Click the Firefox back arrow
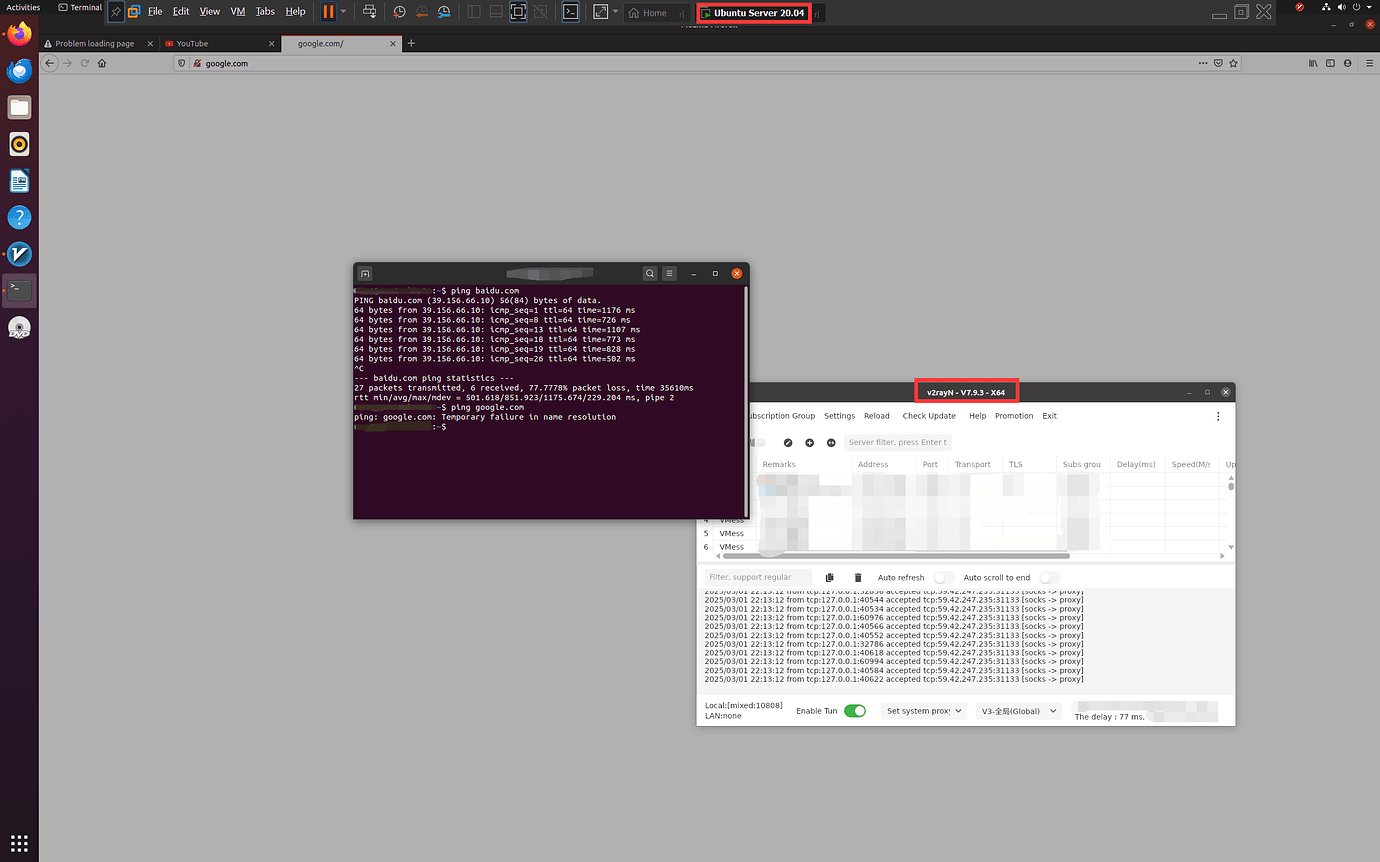The height and width of the screenshot is (862, 1380). coord(50,63)
